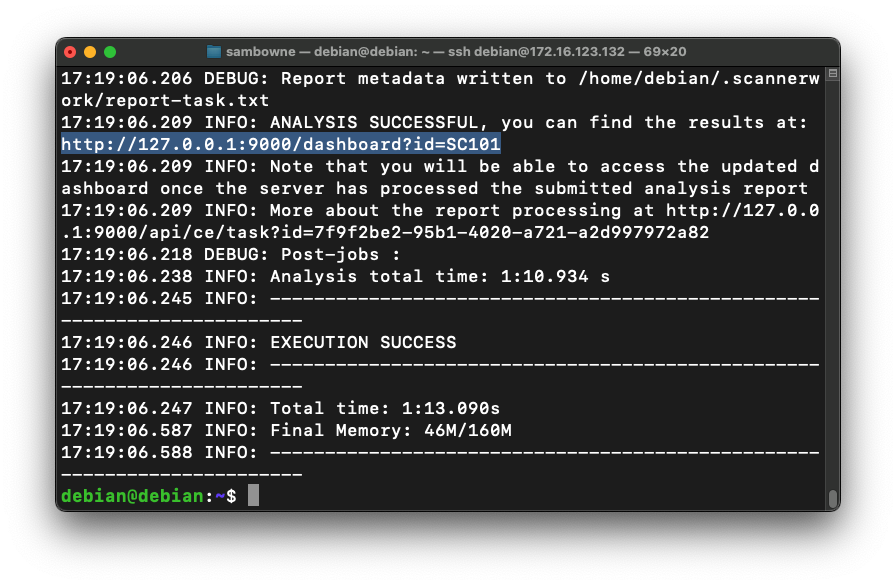Click the highlighted dashboard URL for SC101
The width and height of the screenshot is (896, 585).
281,144
